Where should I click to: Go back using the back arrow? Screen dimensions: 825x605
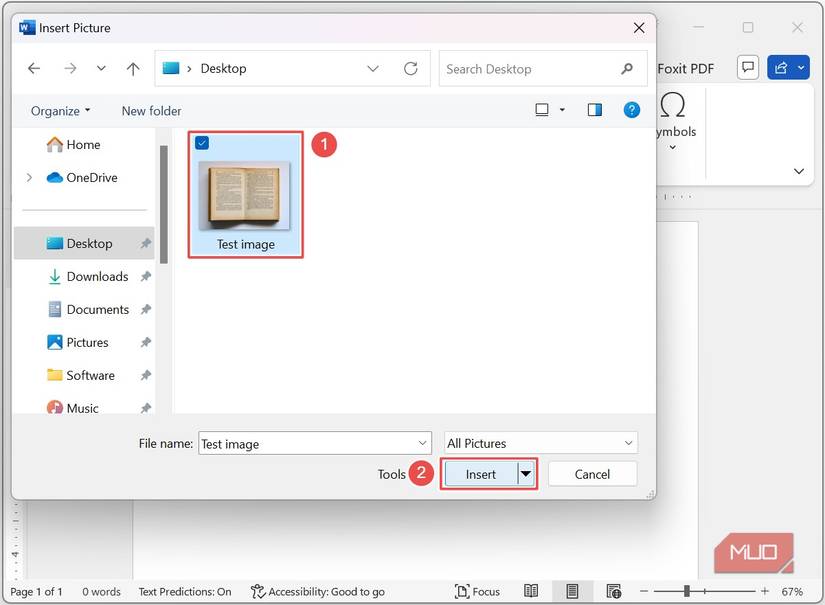34,68
